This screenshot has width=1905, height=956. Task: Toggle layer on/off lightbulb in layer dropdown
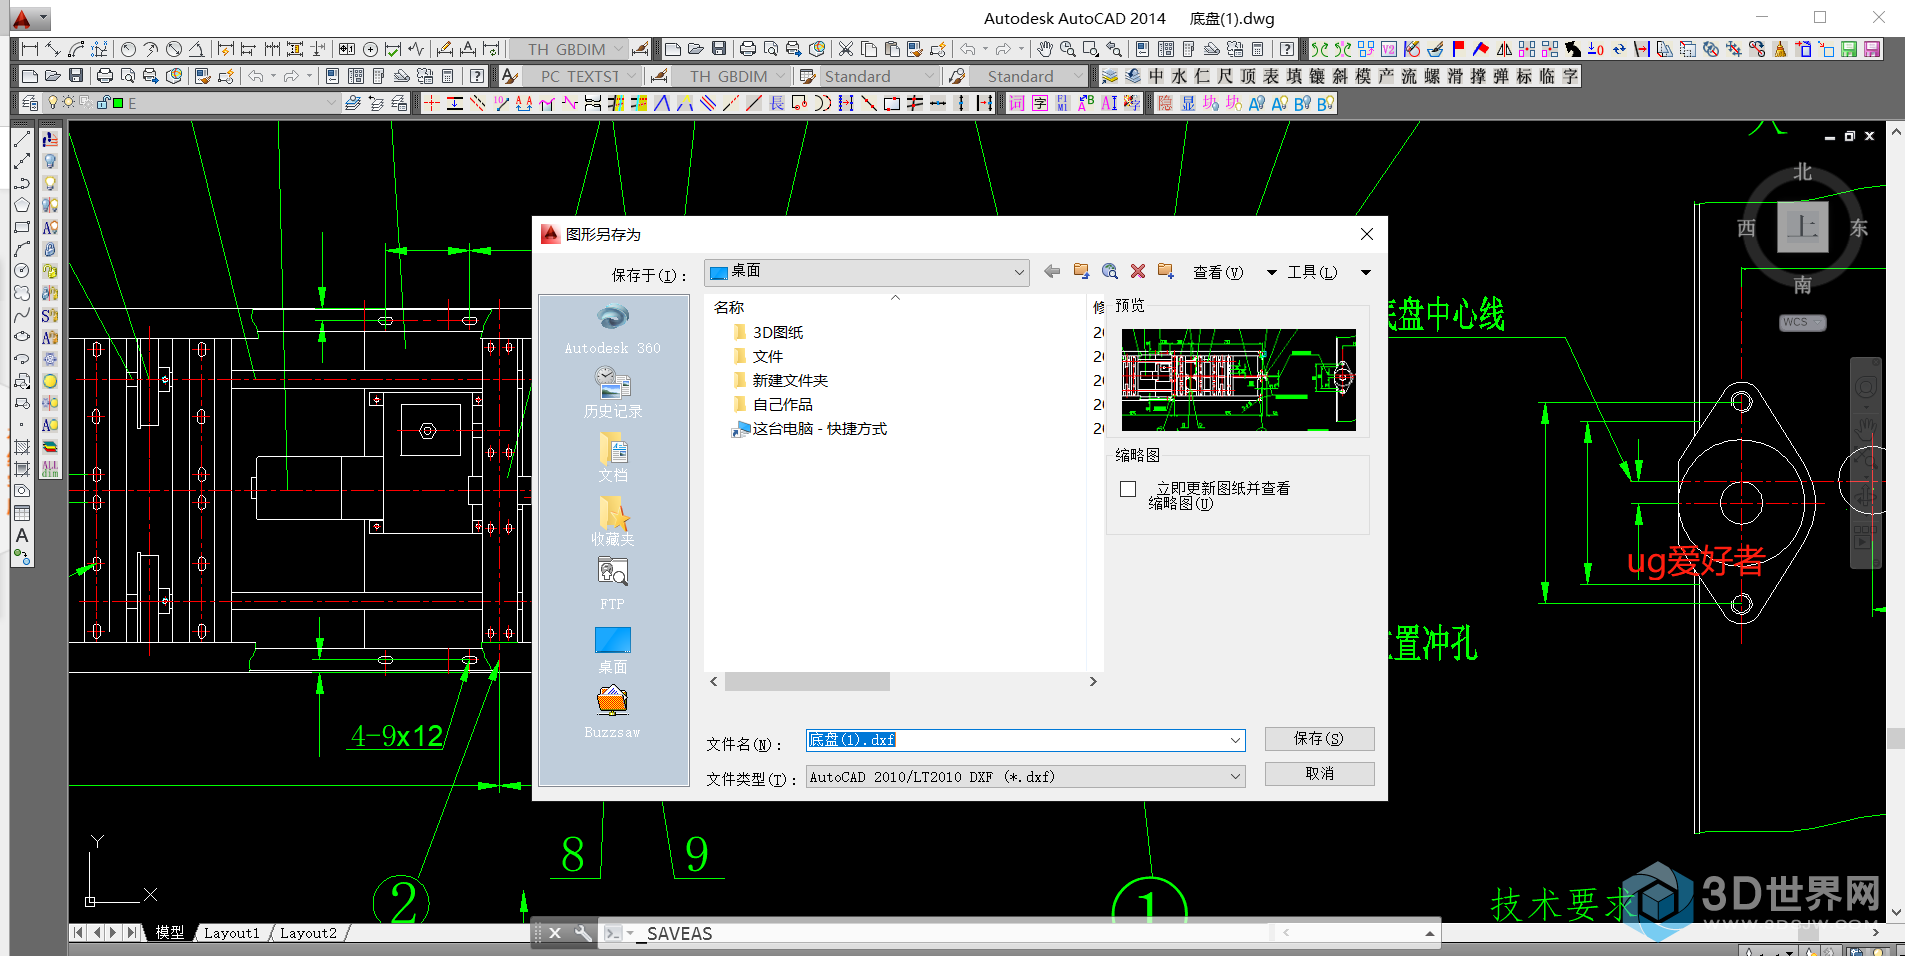[x=53, y=103]
